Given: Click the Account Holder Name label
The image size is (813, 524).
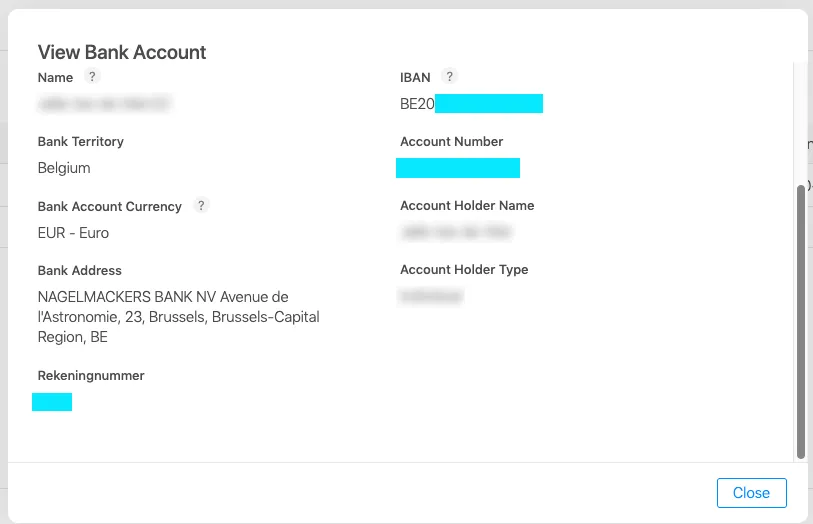Looking at the screenshot, I should click(x=467, y=206).
